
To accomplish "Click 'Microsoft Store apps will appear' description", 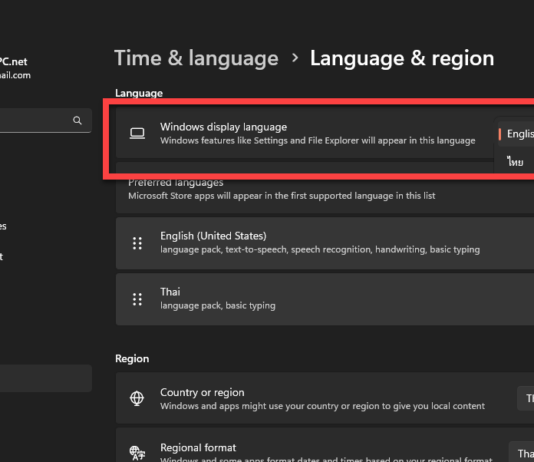I will point(282,196).
